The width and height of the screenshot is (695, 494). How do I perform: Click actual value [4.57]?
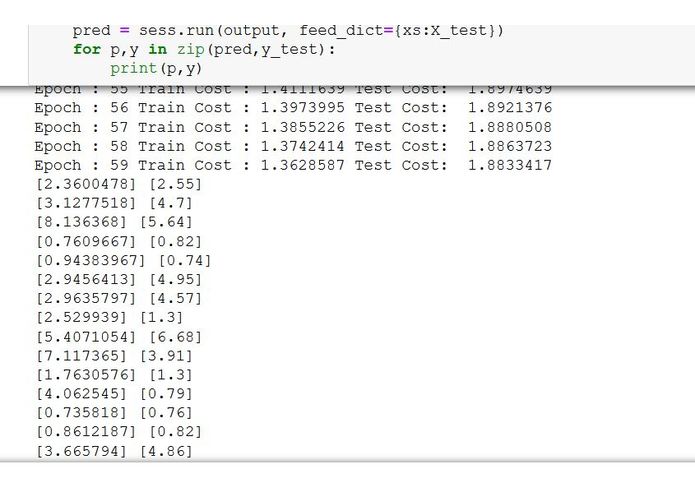point(176,299)
